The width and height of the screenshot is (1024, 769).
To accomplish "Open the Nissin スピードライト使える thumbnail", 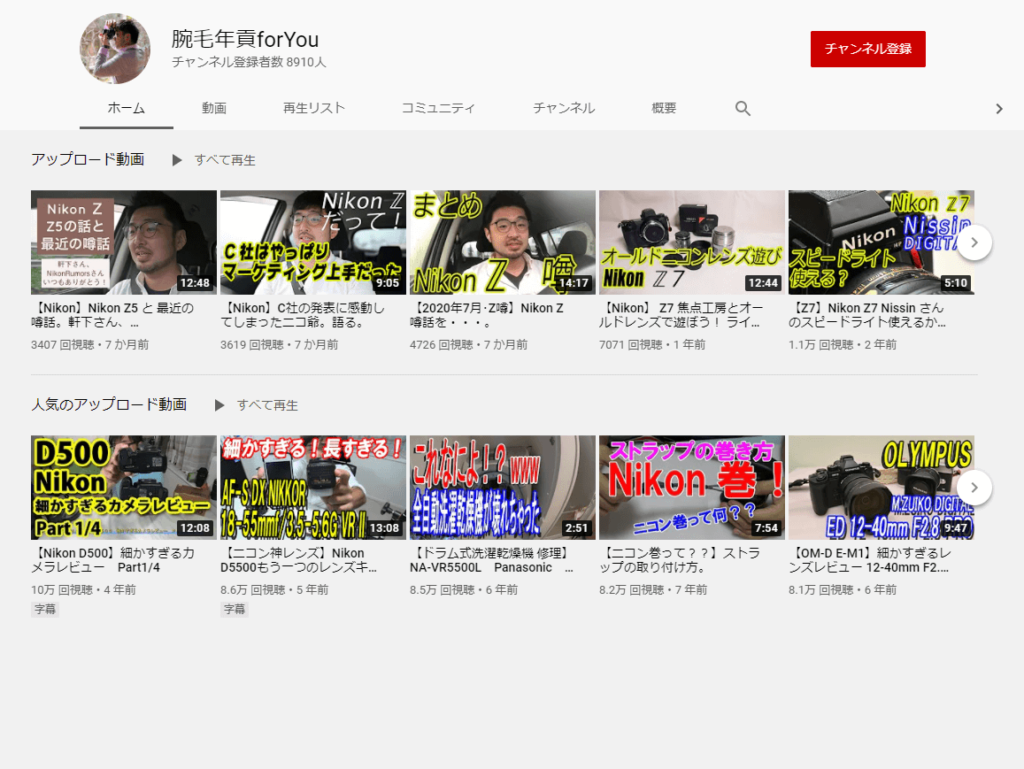I will (x=881, y=242).
